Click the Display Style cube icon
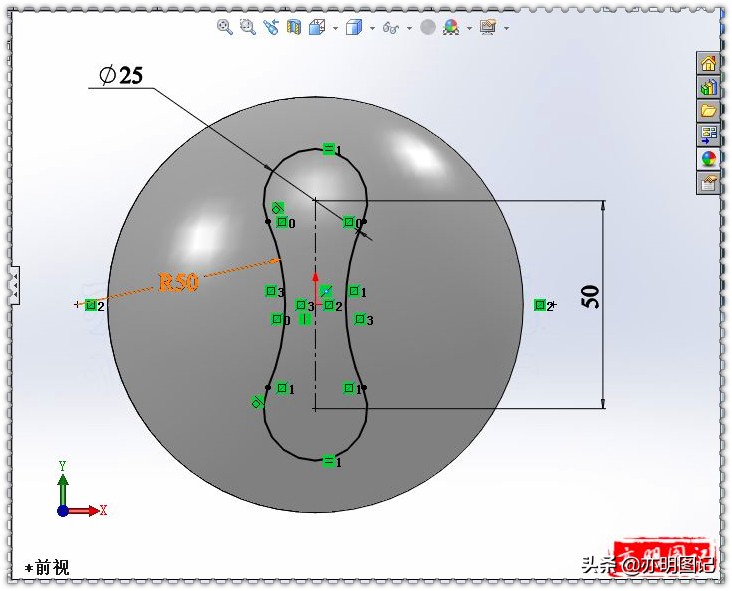This screenshot has width=732, height=591. pos(354,27)
